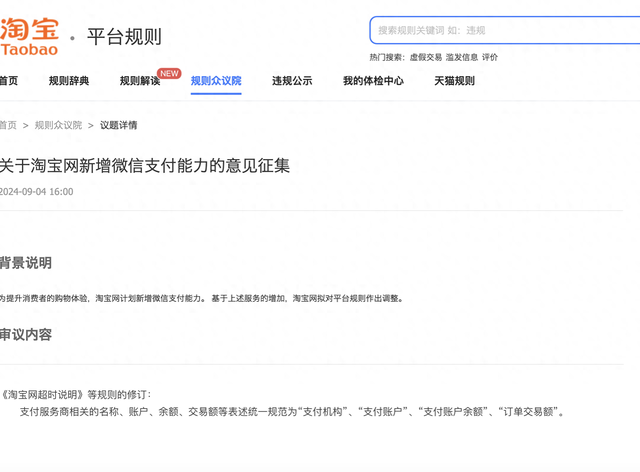Click the 审议内容 section heading
Screen dimensions: 640x472
coord(26,334)
